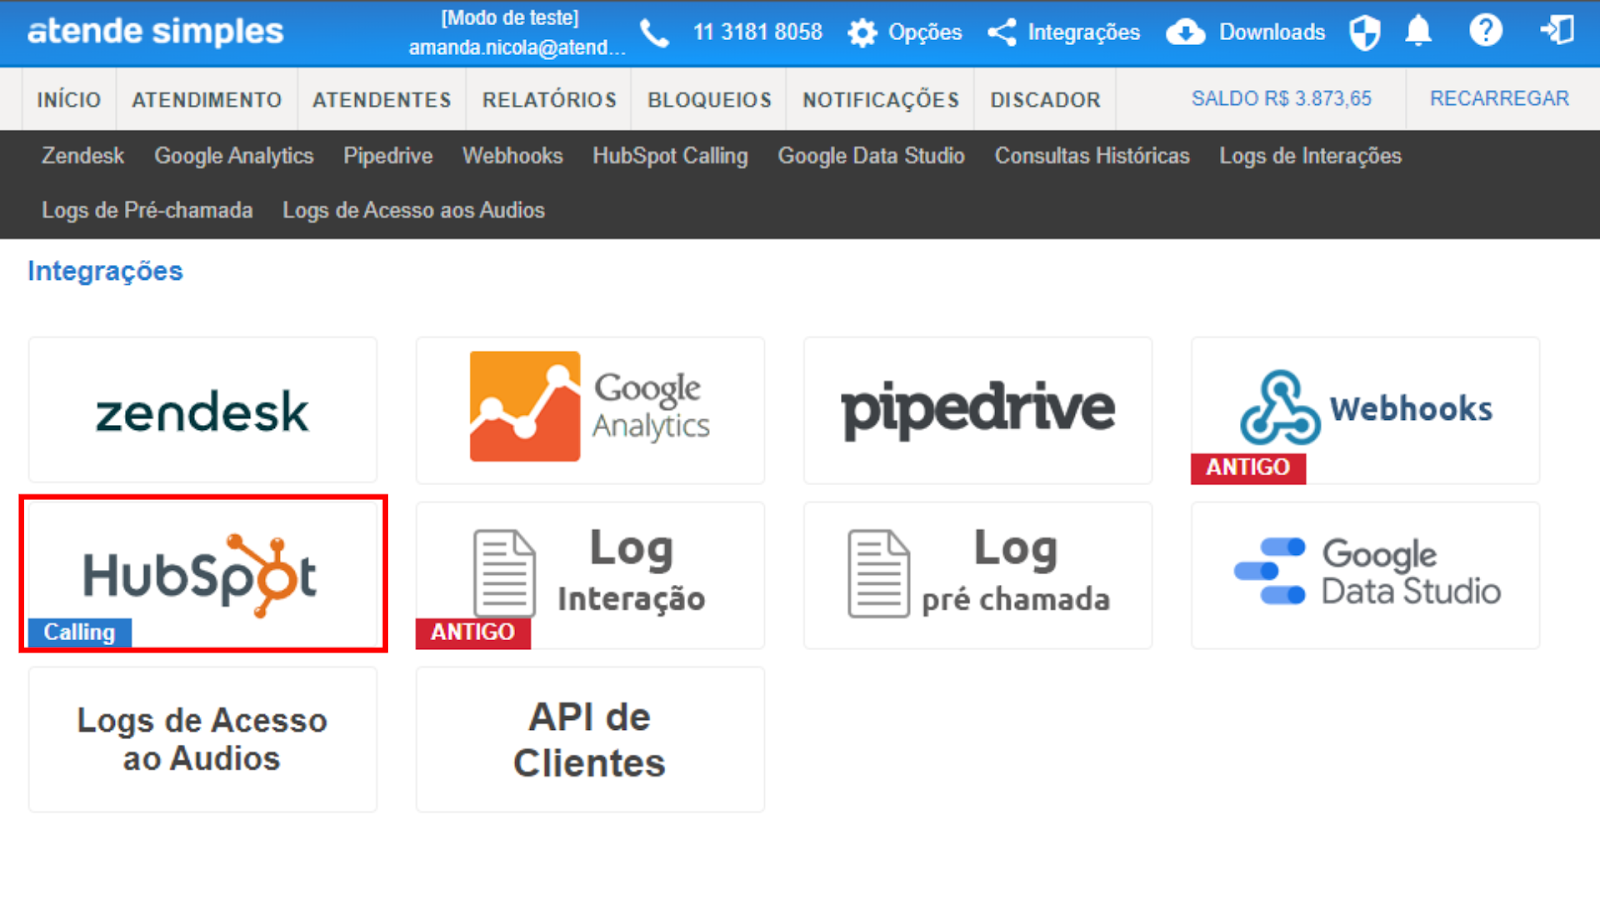Click the Log pré chamada document icon
Screen dimensions: 1600x900
coord(879,574)
